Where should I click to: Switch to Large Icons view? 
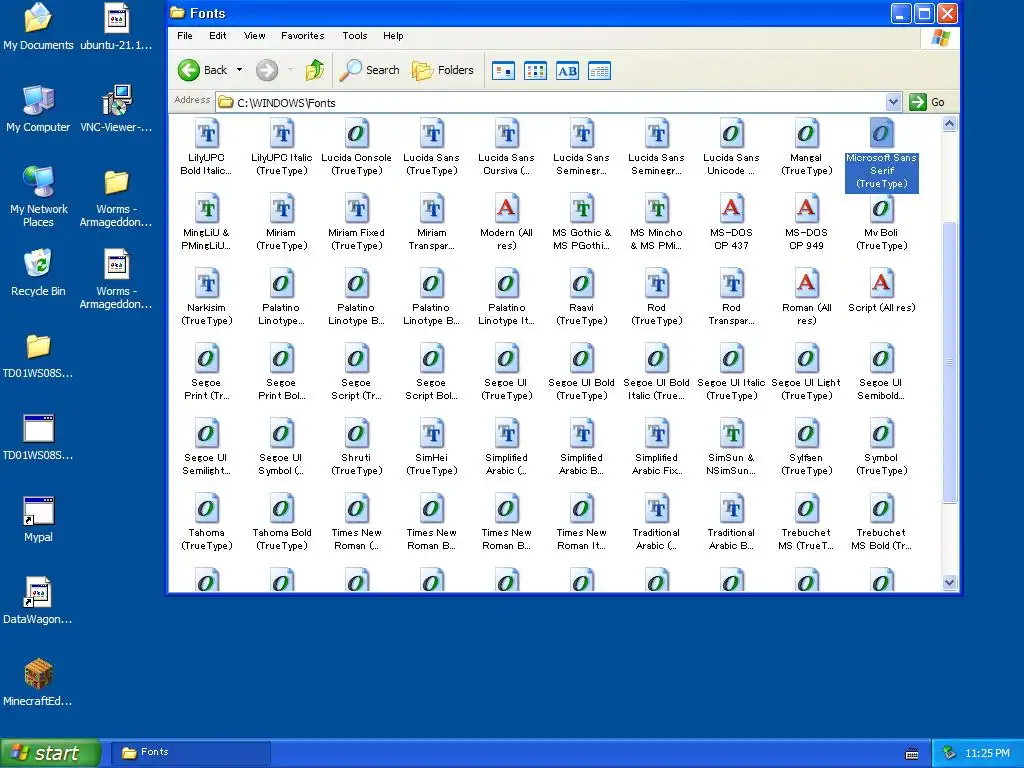(x=504, y=71)
